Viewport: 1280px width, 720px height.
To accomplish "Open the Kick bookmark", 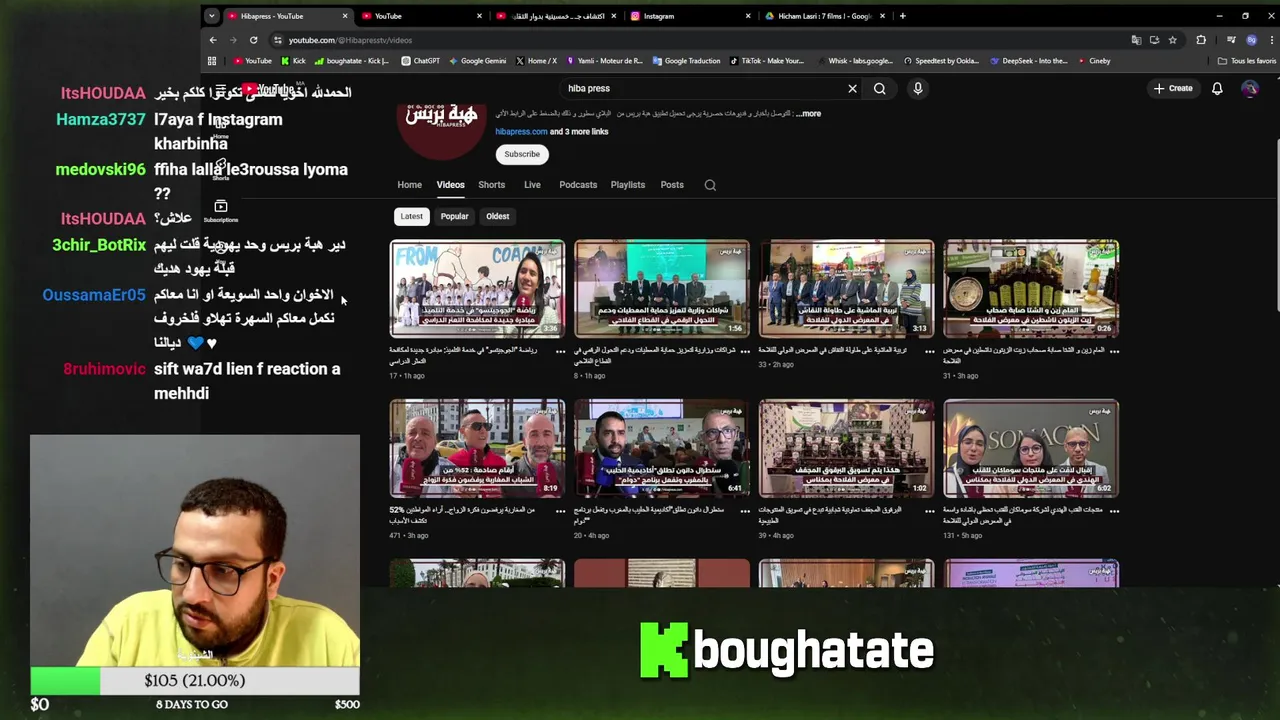I will coord(293,61).
